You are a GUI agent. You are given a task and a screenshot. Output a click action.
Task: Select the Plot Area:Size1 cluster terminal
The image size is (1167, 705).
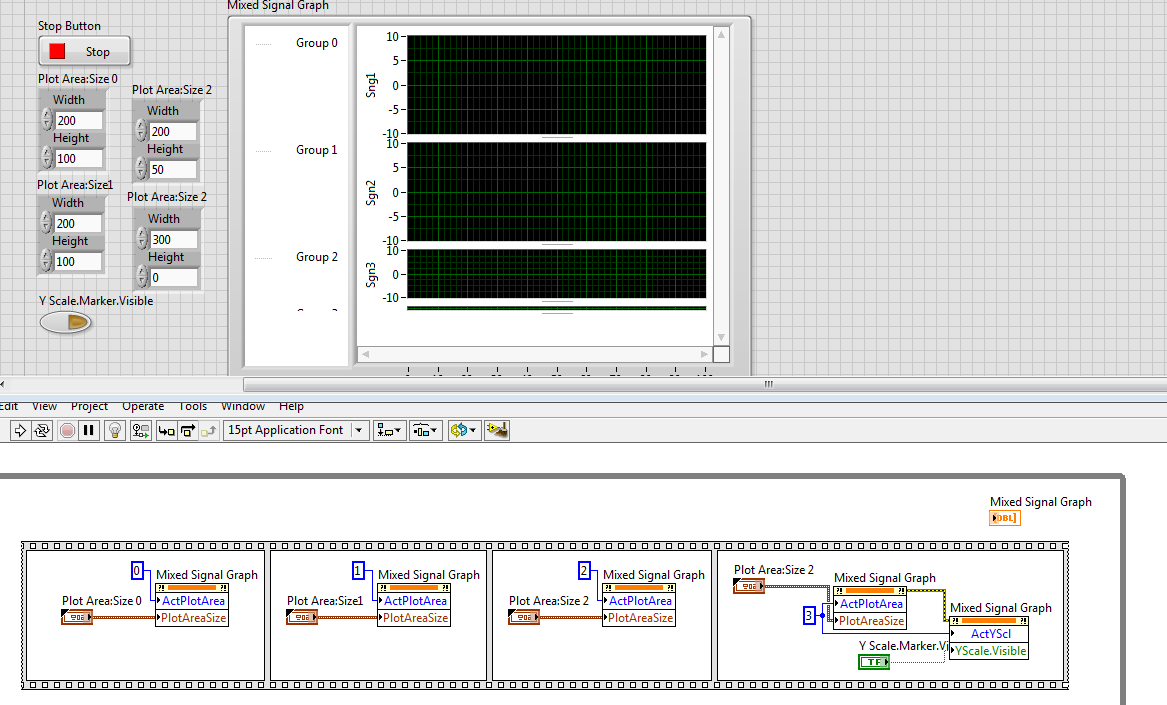[x=301, y=617]
